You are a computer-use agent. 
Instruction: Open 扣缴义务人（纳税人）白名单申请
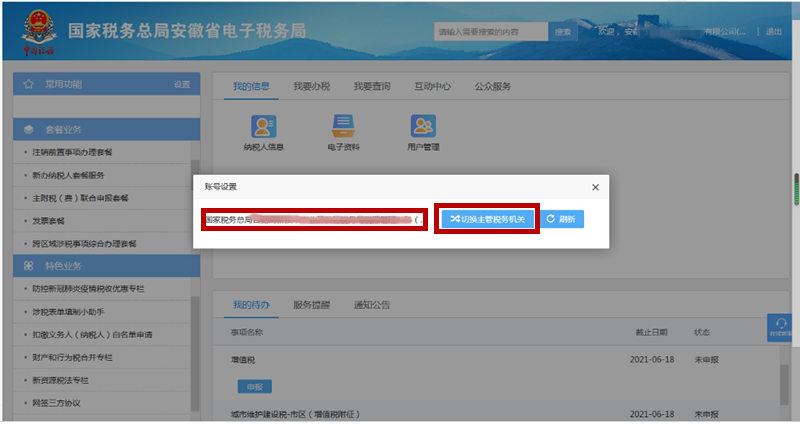click(x=92, y=335)
